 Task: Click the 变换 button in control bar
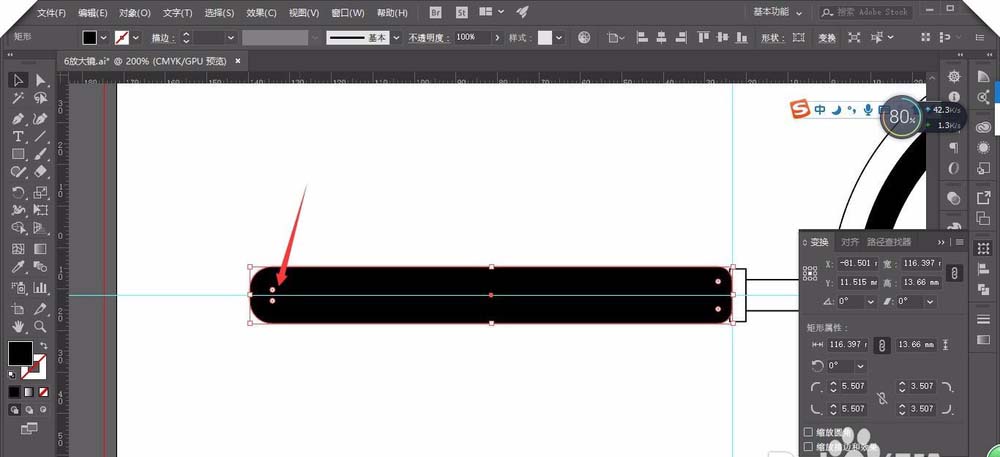827,38
